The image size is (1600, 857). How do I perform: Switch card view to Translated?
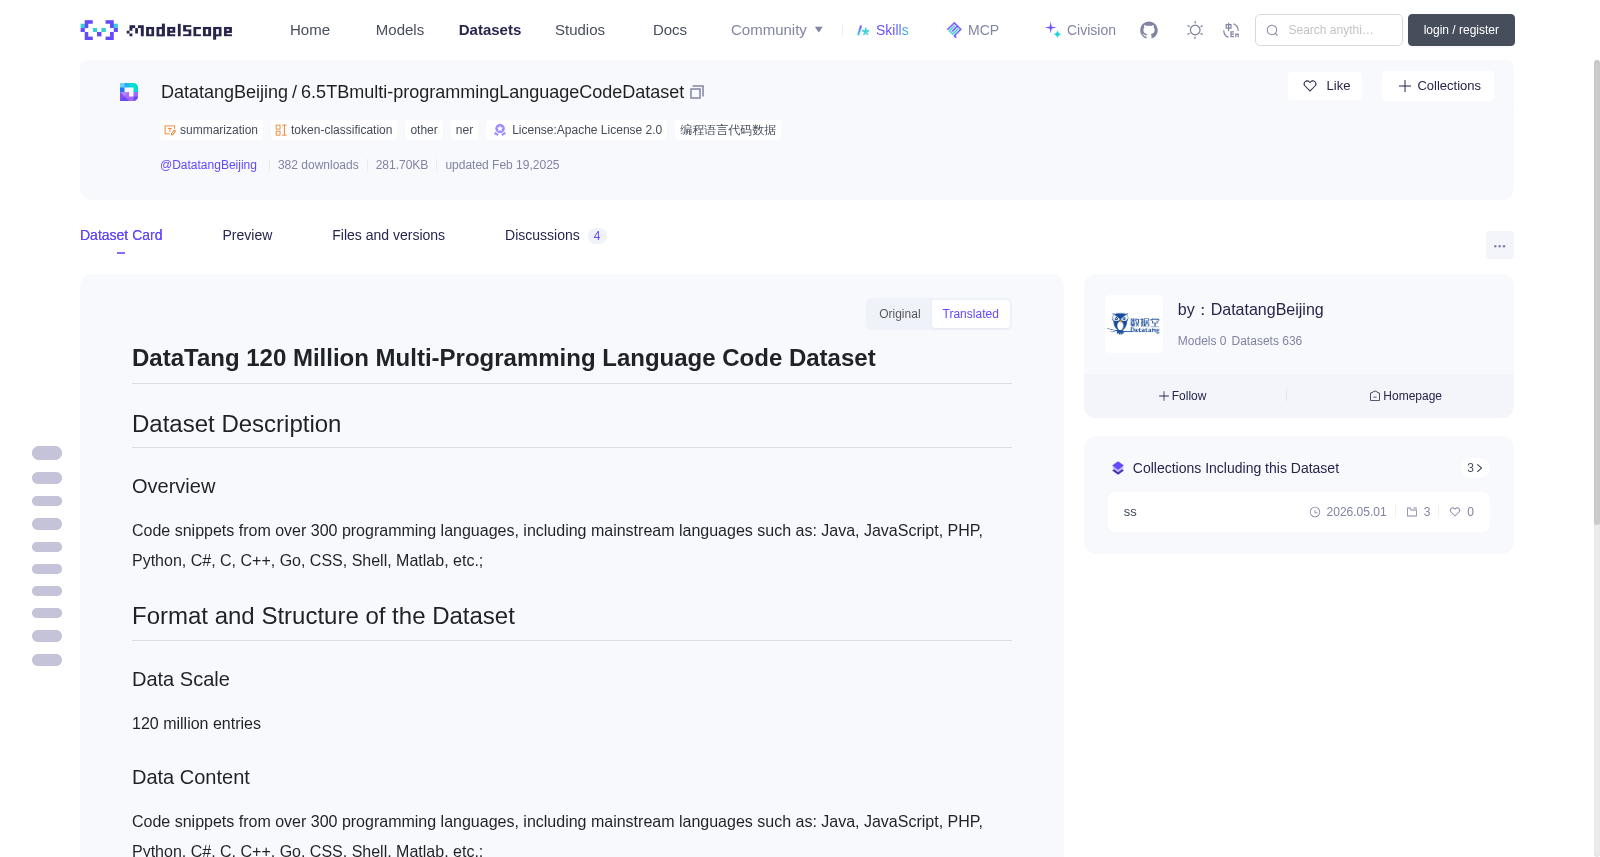[x=970, y=314]
